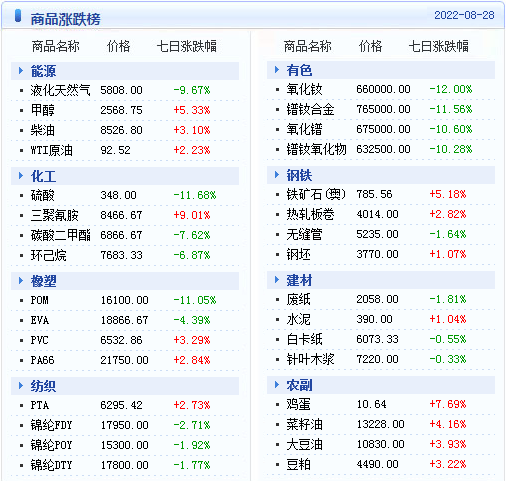Open the 废纸 commodity
This screenshot has height=481, width=506.
pyautogui.click(x=298, y=299)
